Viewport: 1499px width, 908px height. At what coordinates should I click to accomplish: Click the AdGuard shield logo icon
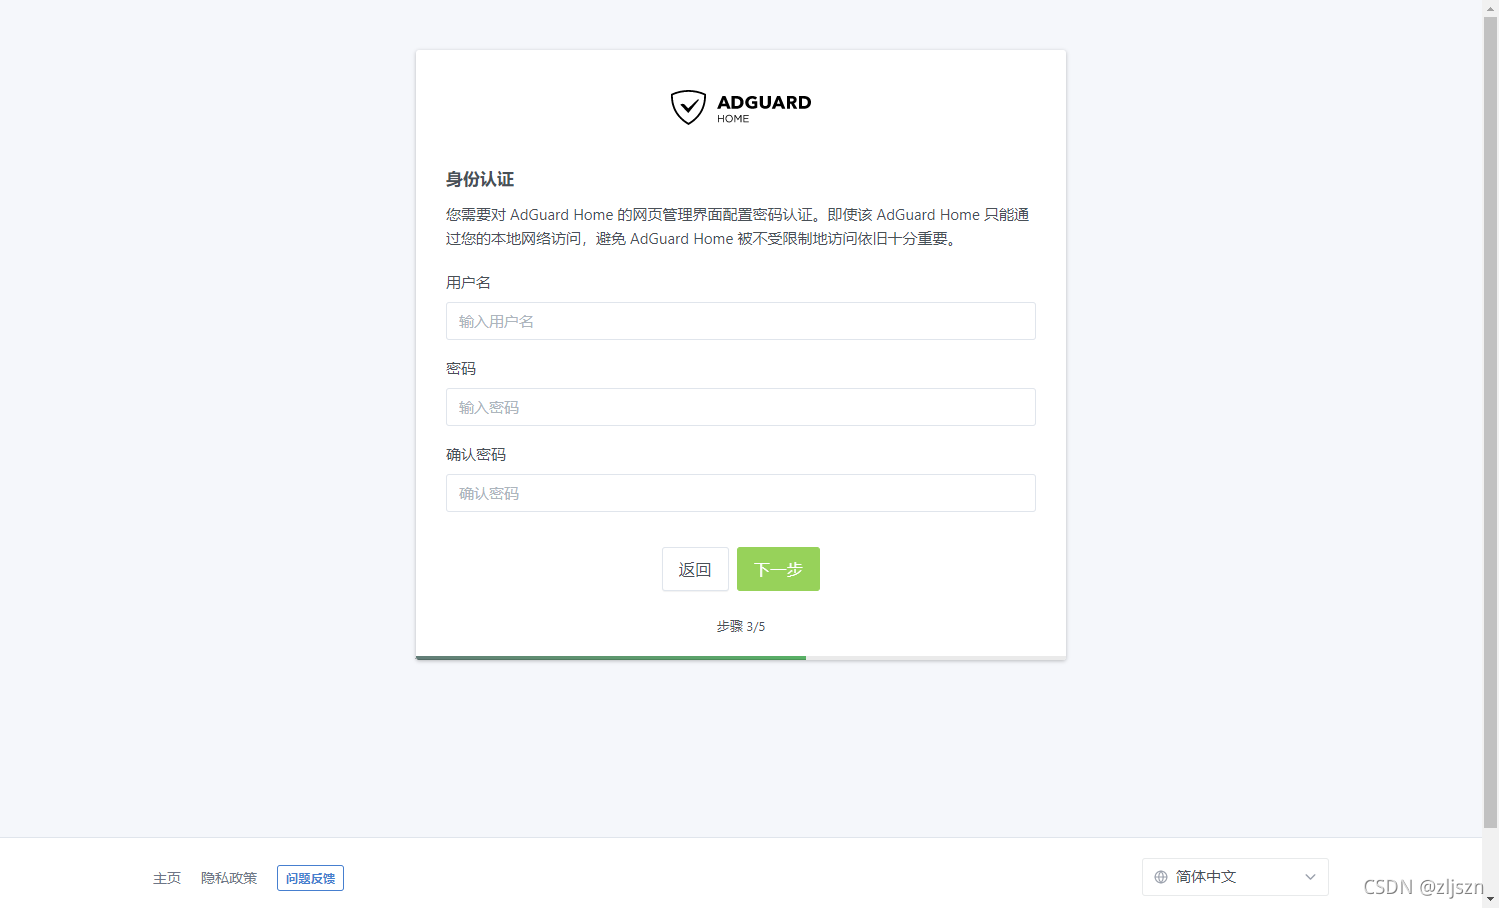(688, 107)
